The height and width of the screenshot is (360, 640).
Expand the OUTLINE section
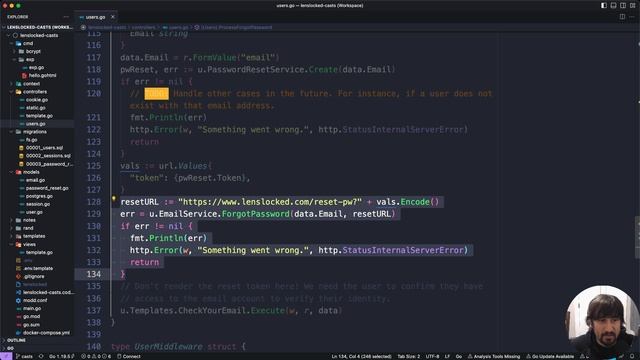[x=16, y=340]
